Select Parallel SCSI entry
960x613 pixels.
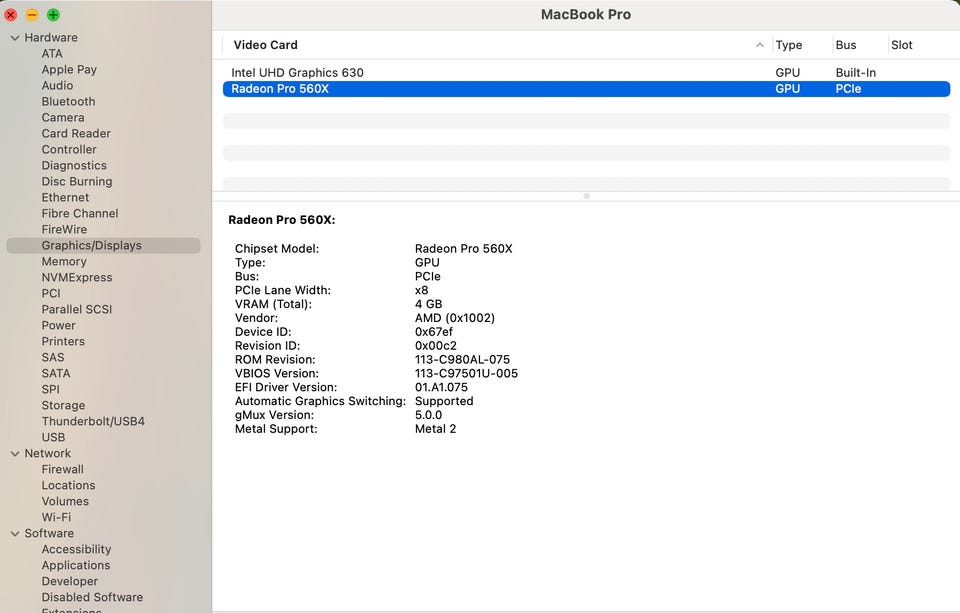[77, 309]
